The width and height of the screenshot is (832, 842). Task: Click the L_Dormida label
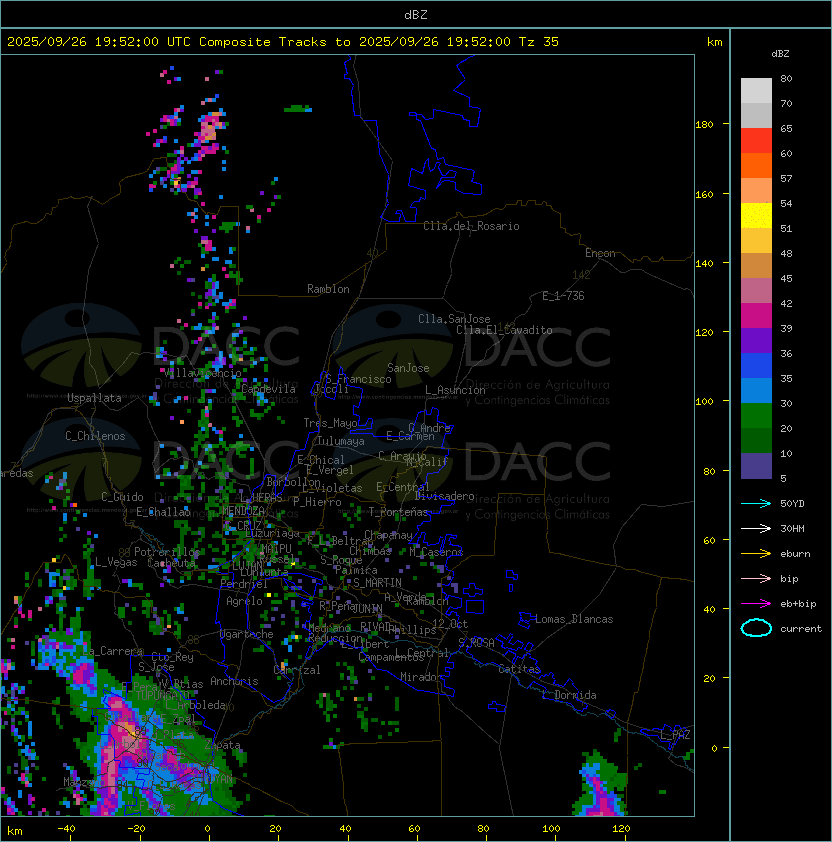[569, 695]
